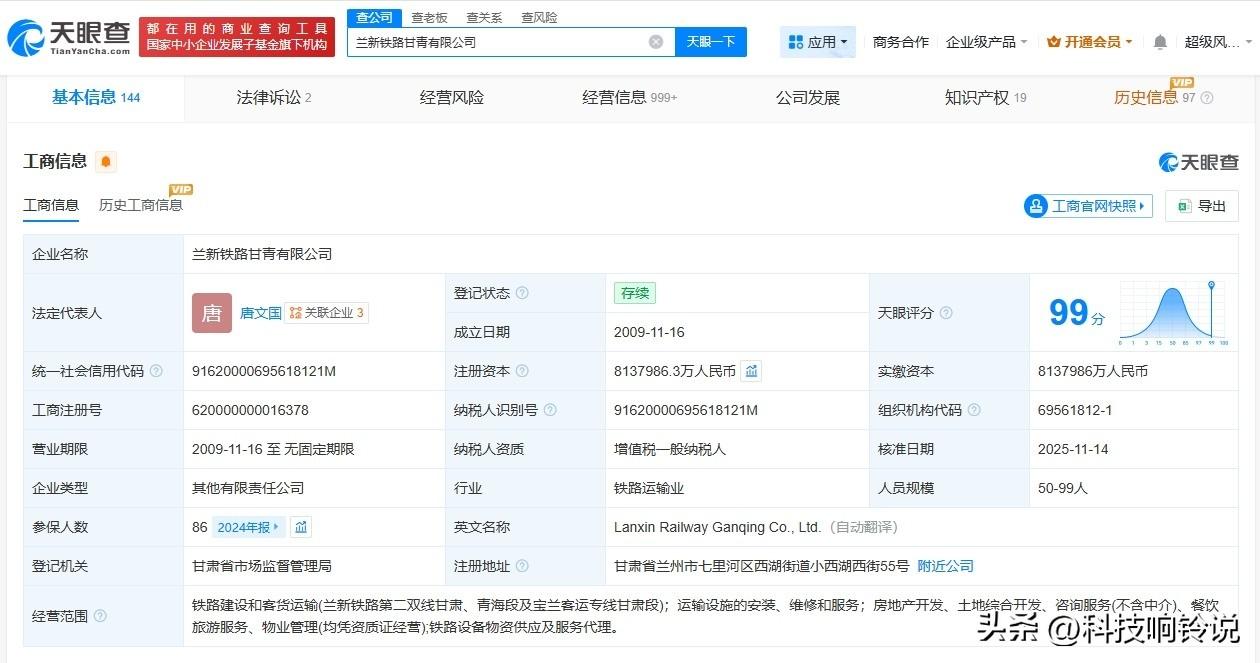Open the 法律诉讼 tab
Image resolution: width=1260 pixels, height=663 pixels.
coord(274,98)
